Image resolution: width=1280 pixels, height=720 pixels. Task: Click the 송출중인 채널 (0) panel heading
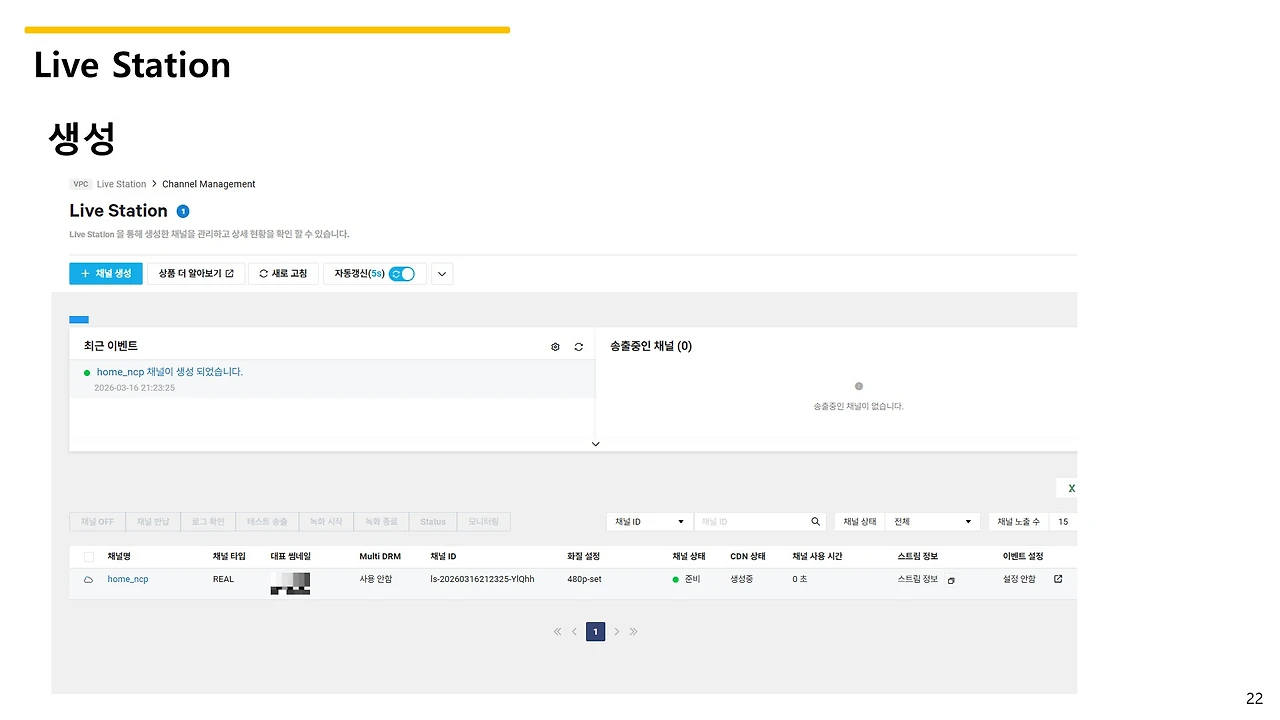[x=651, y=346]
